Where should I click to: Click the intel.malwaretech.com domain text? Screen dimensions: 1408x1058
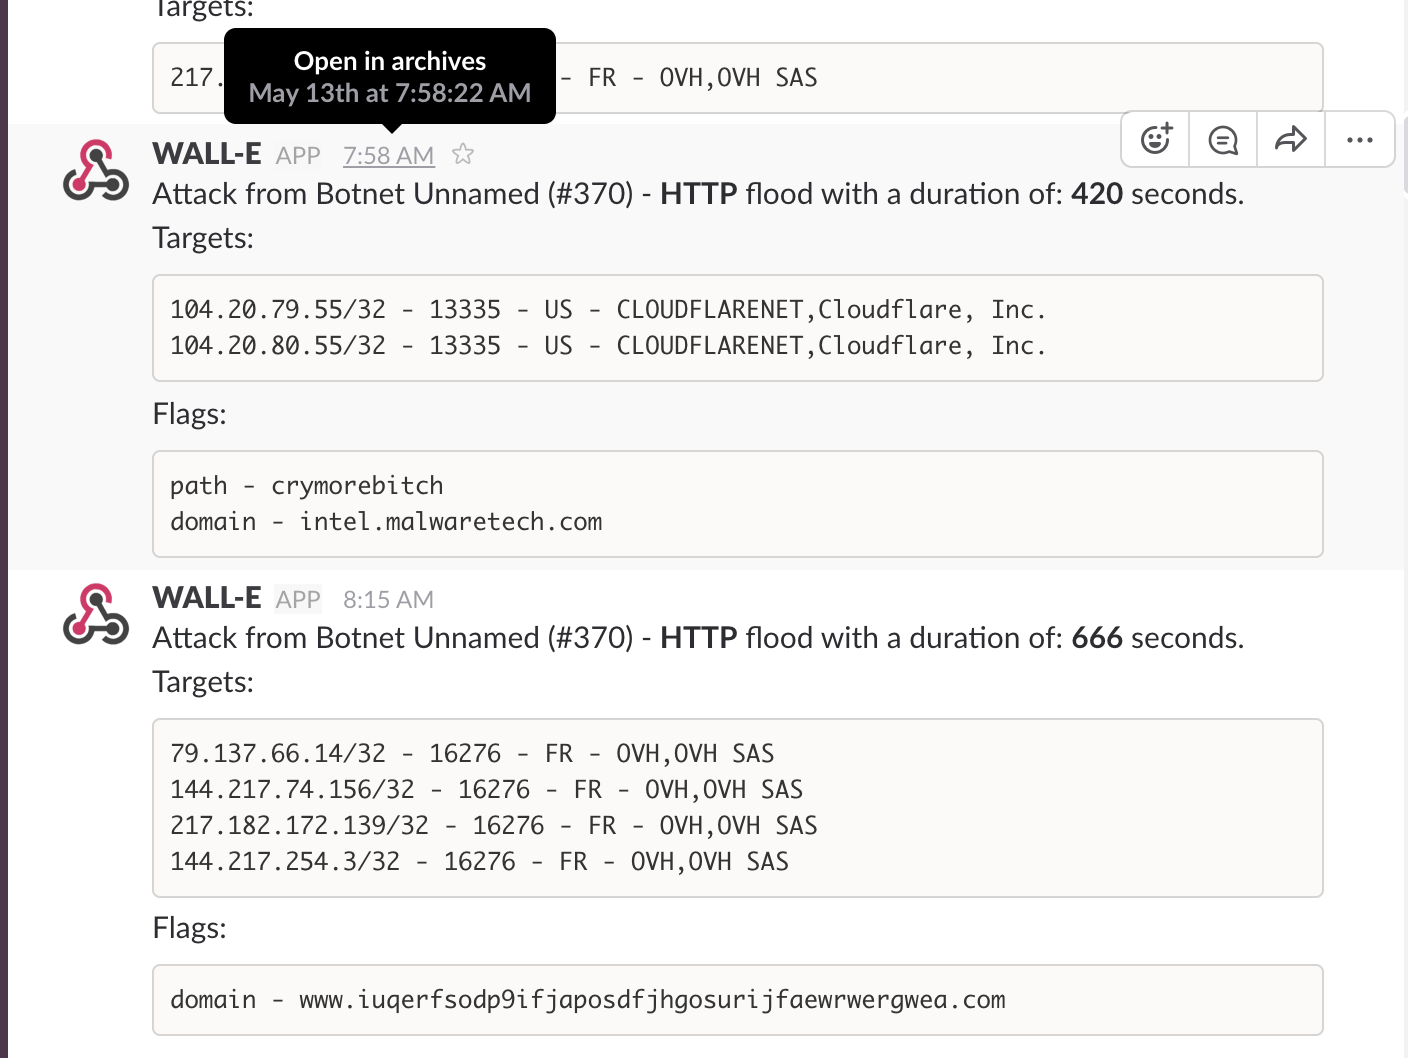450,522
